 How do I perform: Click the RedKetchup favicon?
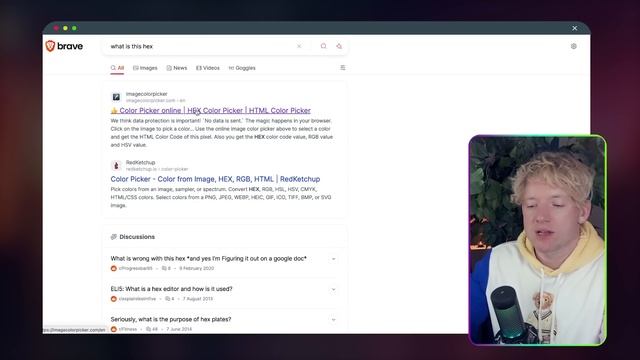click(x=116, y=165)
